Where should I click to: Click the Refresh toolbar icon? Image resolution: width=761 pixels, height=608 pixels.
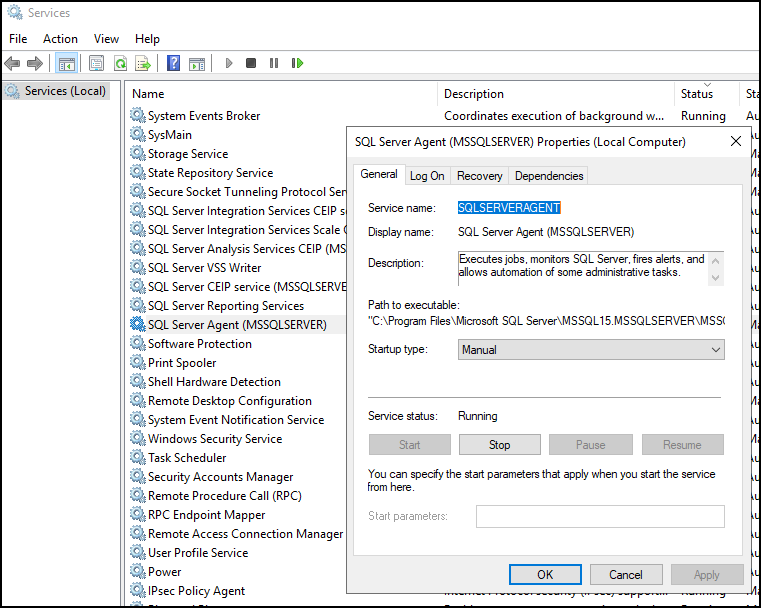pyautogui.click(x=120, y=63)
